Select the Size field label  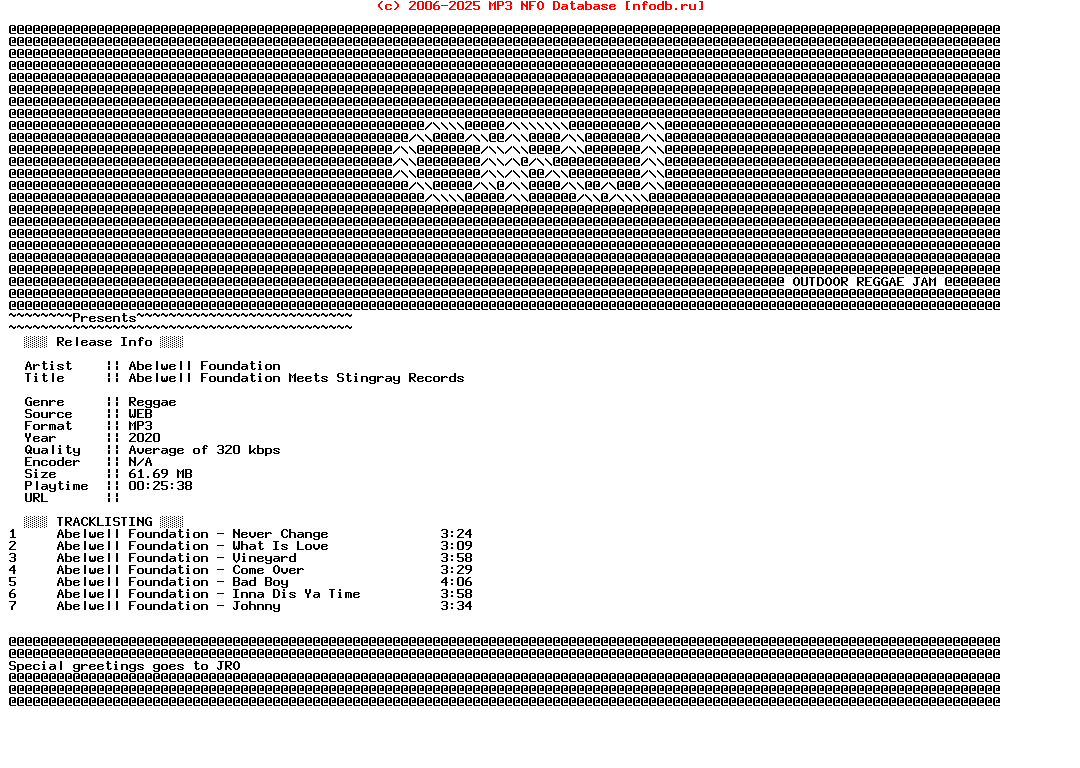tap(40, 475)
